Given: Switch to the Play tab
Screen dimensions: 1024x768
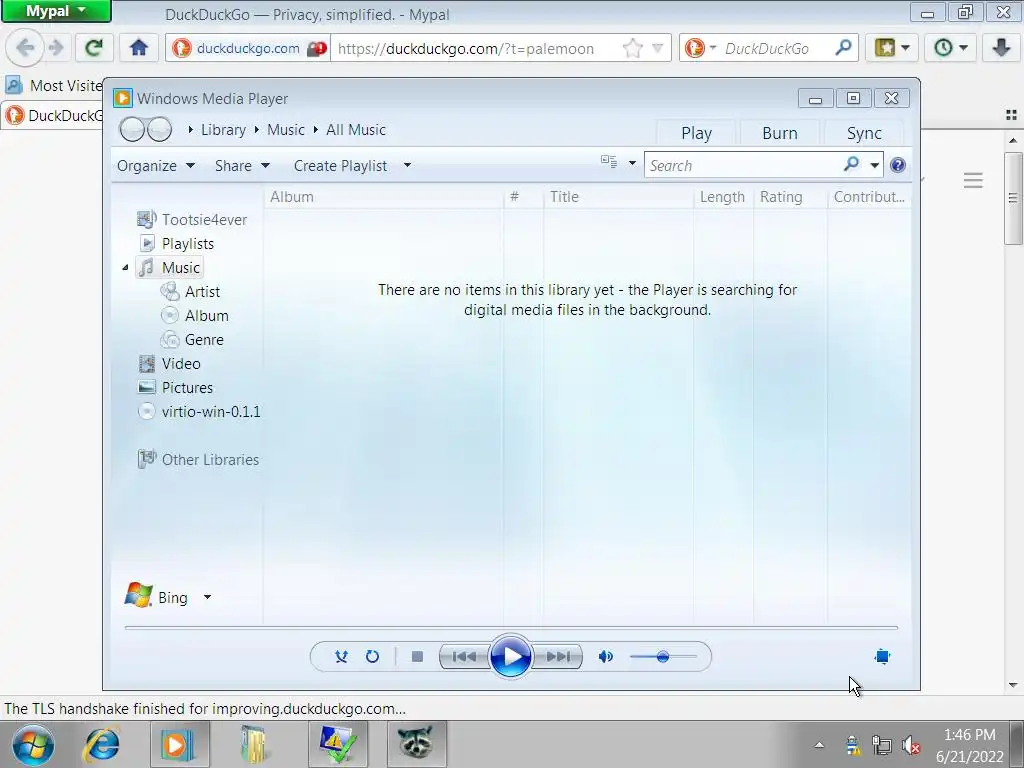Looking at the screenshot, I should pyautogui.click(x=696, y=133).
